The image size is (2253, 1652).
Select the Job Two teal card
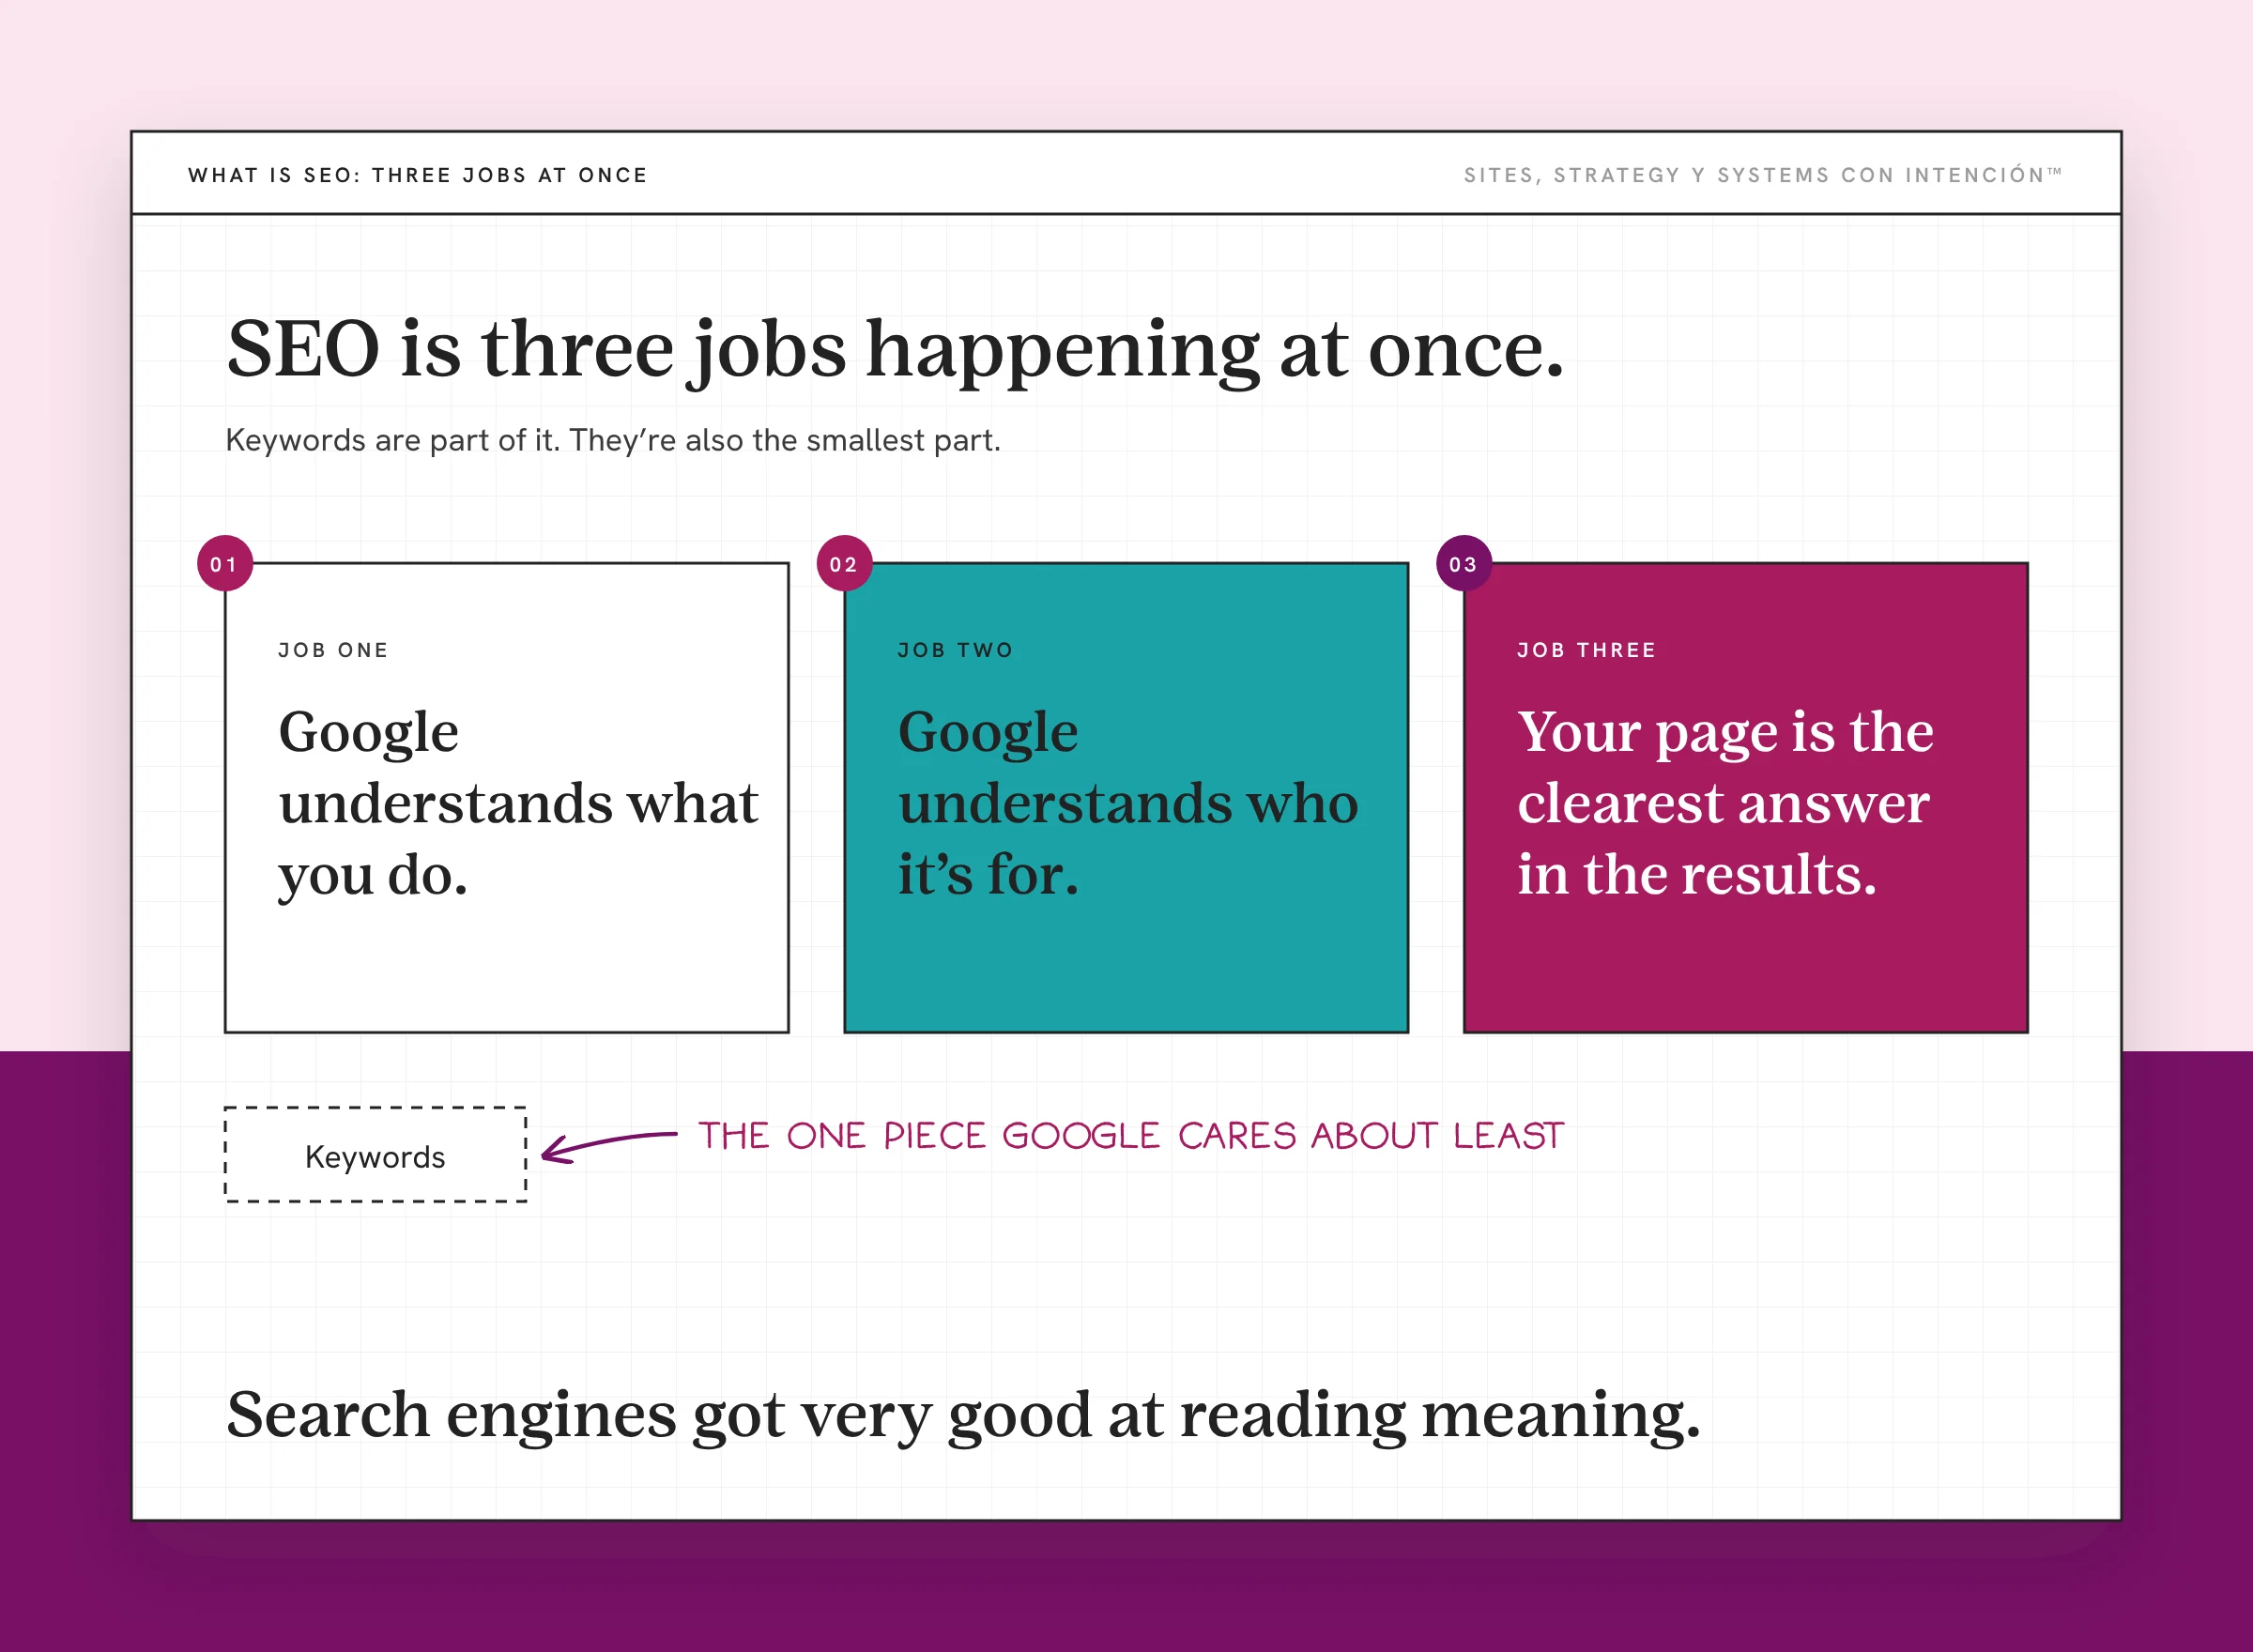pyautogui.click(x=1126, y=797)
